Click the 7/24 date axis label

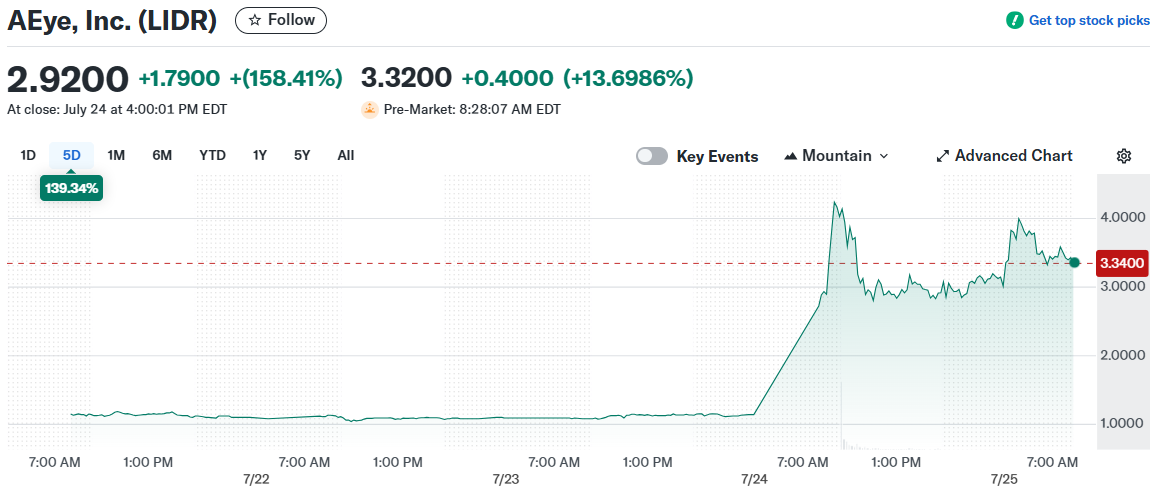(754, 479)
